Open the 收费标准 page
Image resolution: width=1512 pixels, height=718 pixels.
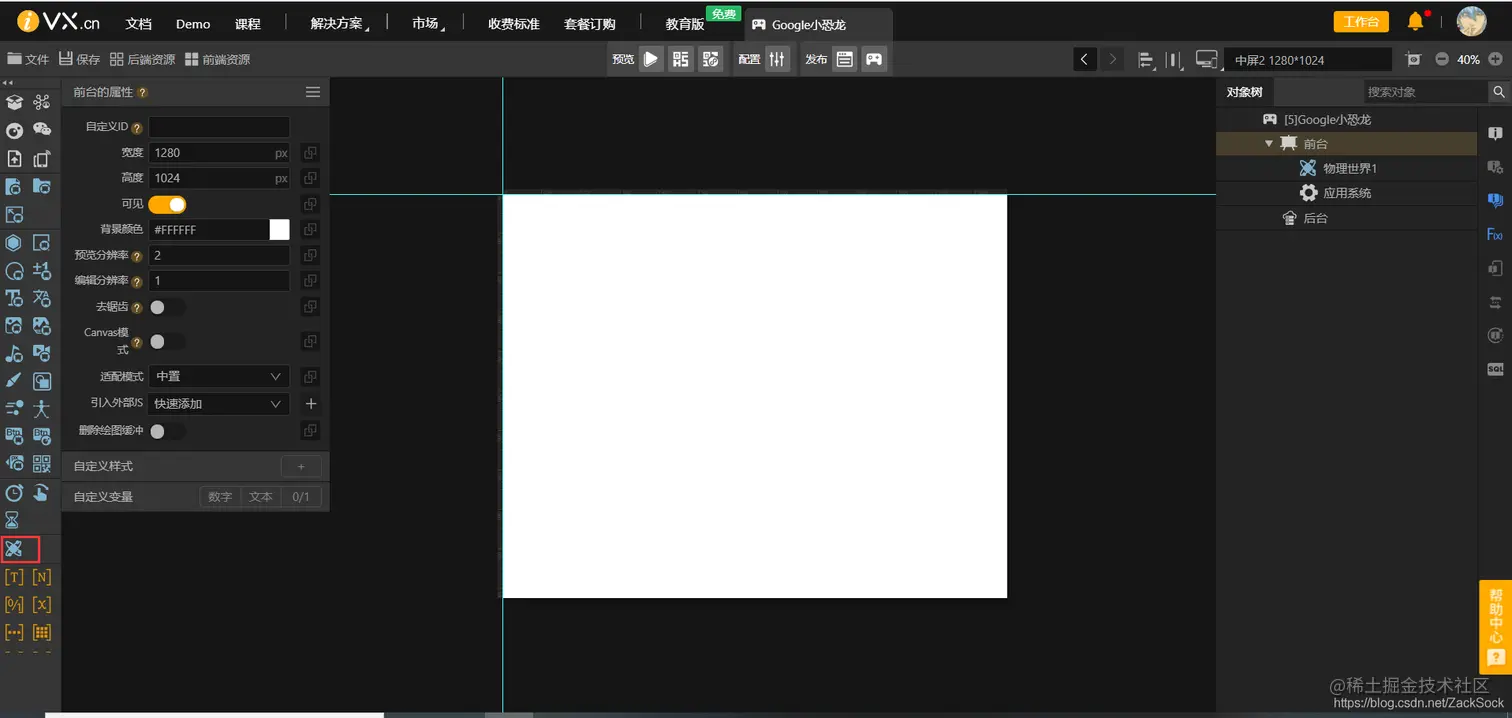click(514, 24)
